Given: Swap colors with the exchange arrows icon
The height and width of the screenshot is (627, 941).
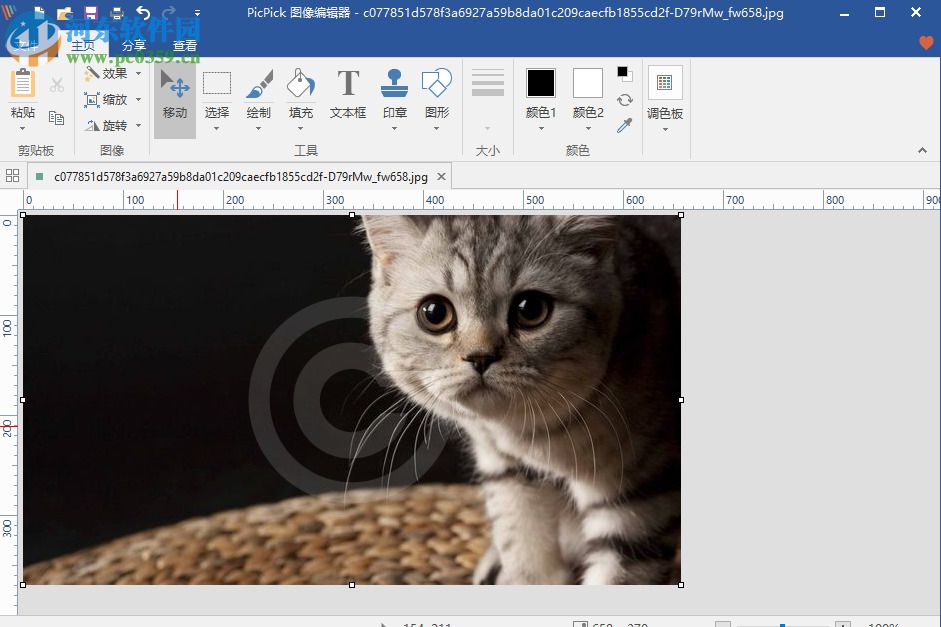Looking at the screenshot, I should click(x=625, y=100).
